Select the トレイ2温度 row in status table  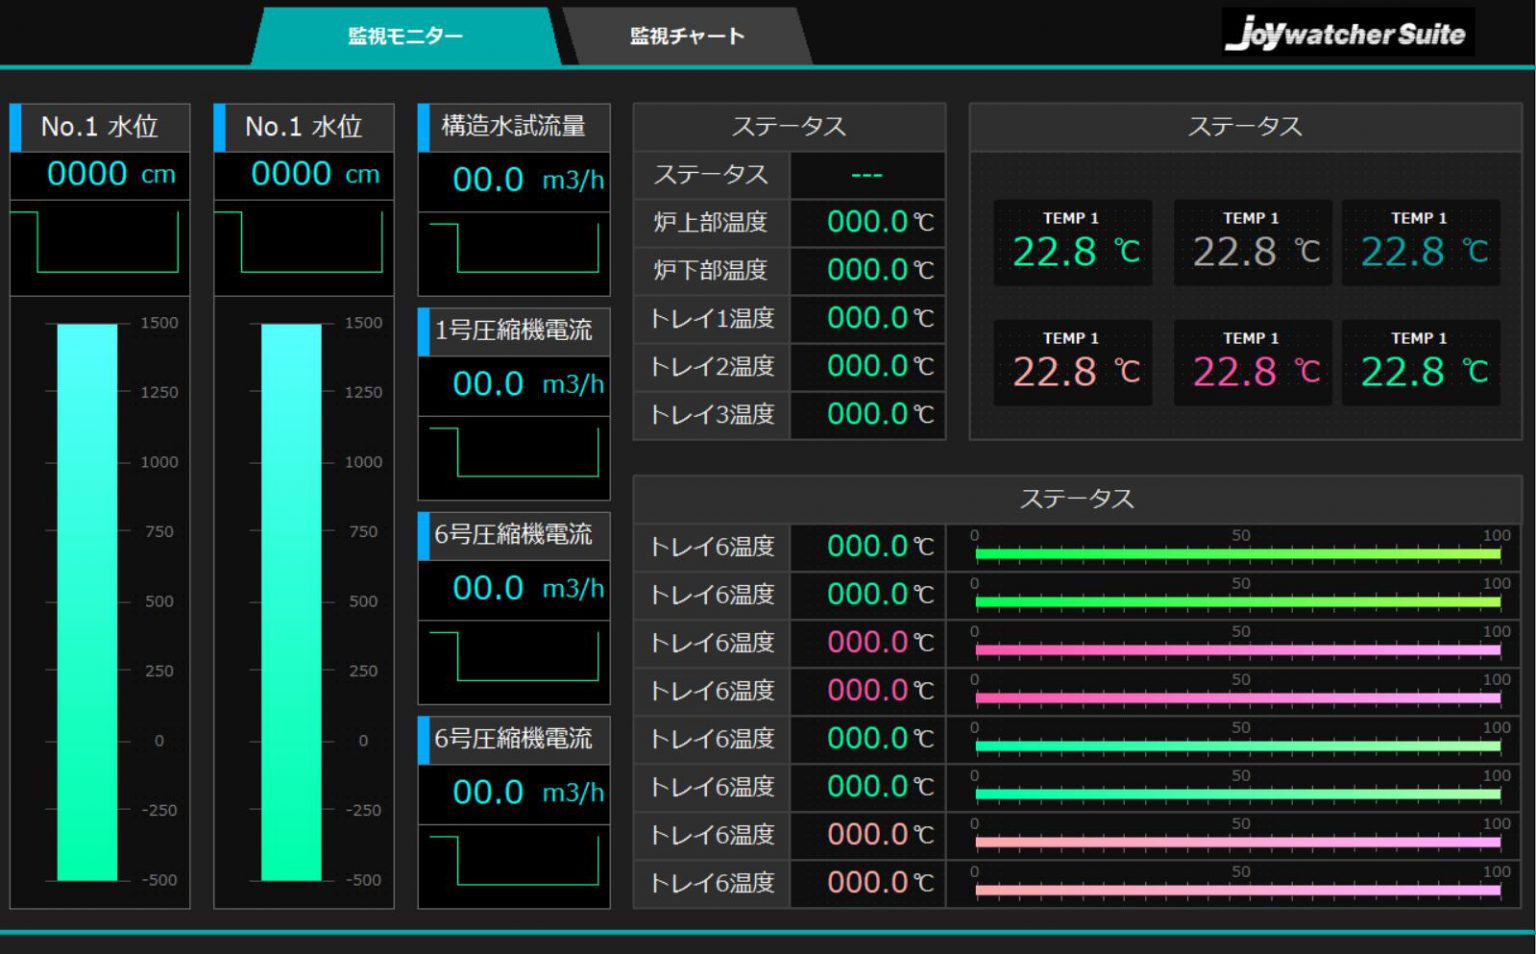click(711, 366)
